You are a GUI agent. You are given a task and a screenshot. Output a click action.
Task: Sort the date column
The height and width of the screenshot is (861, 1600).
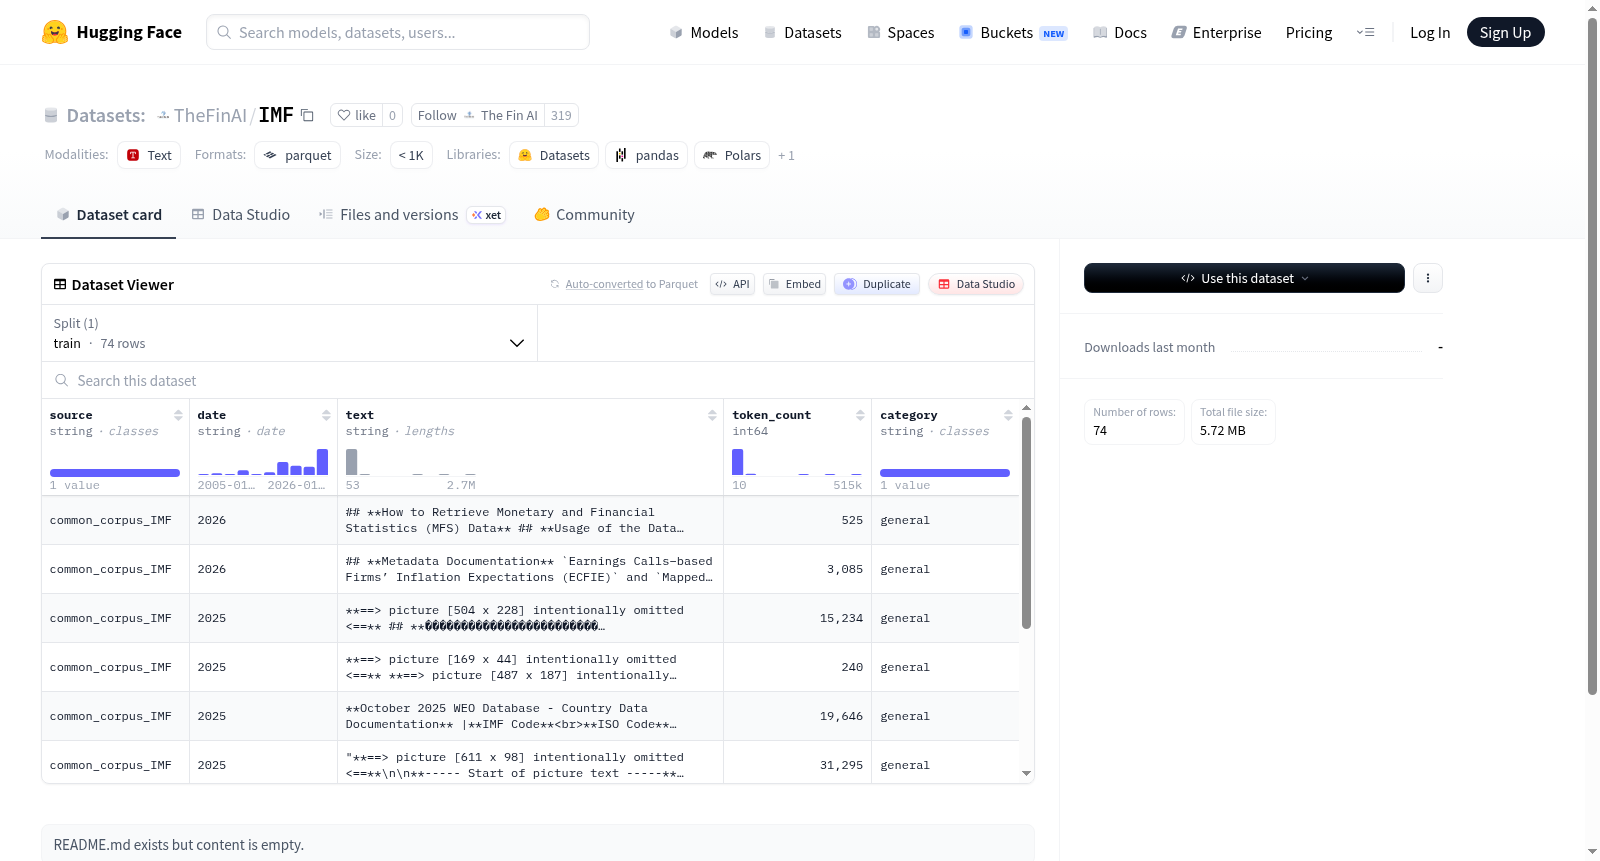[x=326, y=415]
